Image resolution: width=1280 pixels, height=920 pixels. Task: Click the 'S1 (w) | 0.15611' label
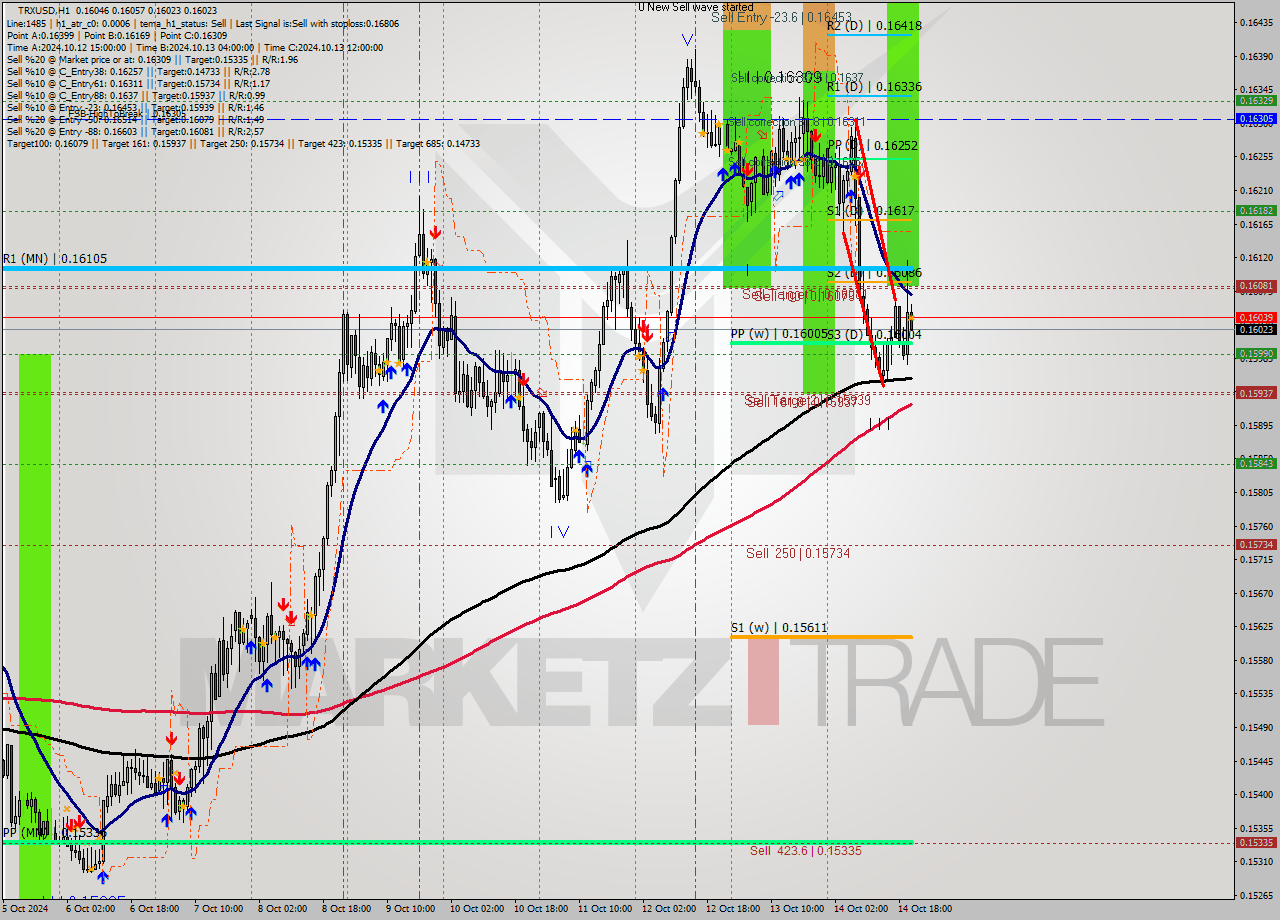click(779, 627)
